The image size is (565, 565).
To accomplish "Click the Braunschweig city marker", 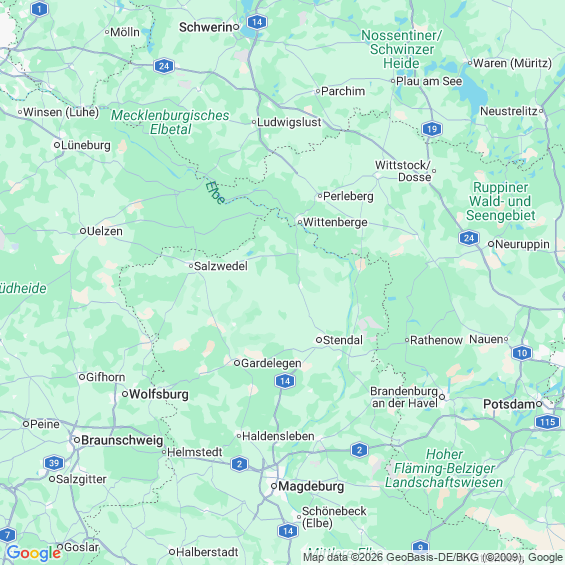I will point(77,440).
